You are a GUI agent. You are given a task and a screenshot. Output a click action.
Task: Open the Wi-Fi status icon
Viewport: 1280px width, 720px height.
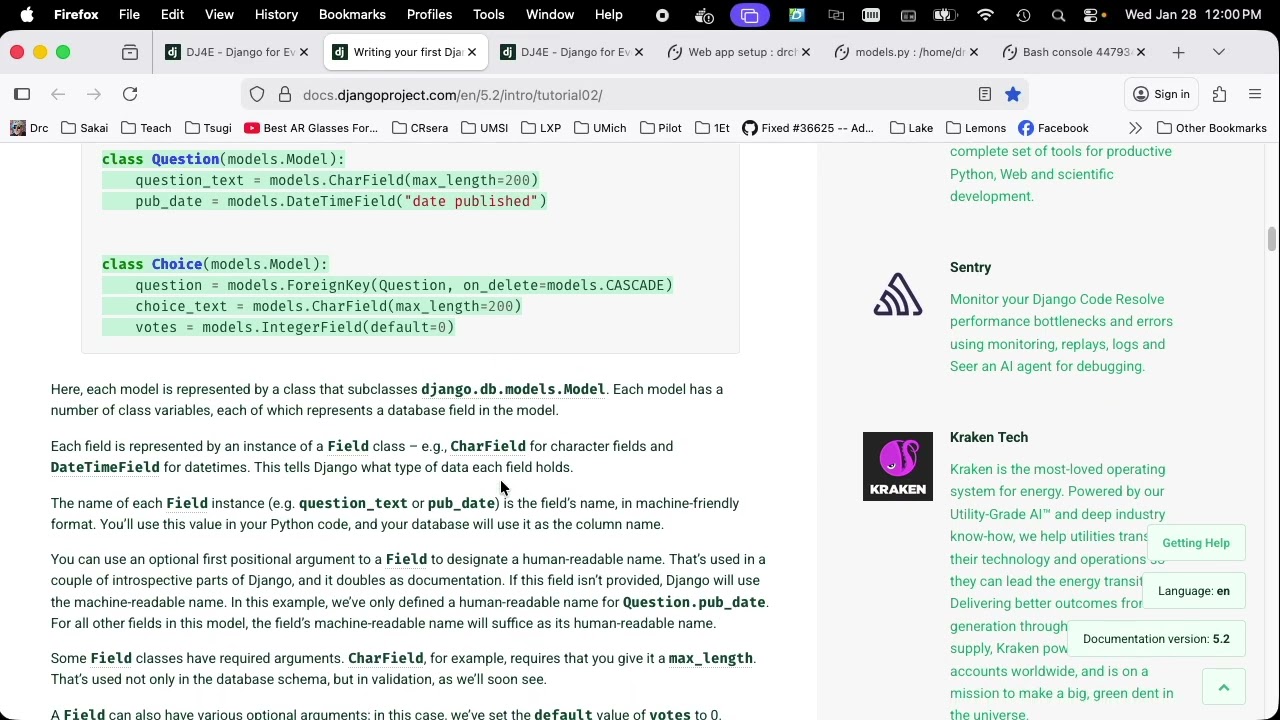point(986,15)
